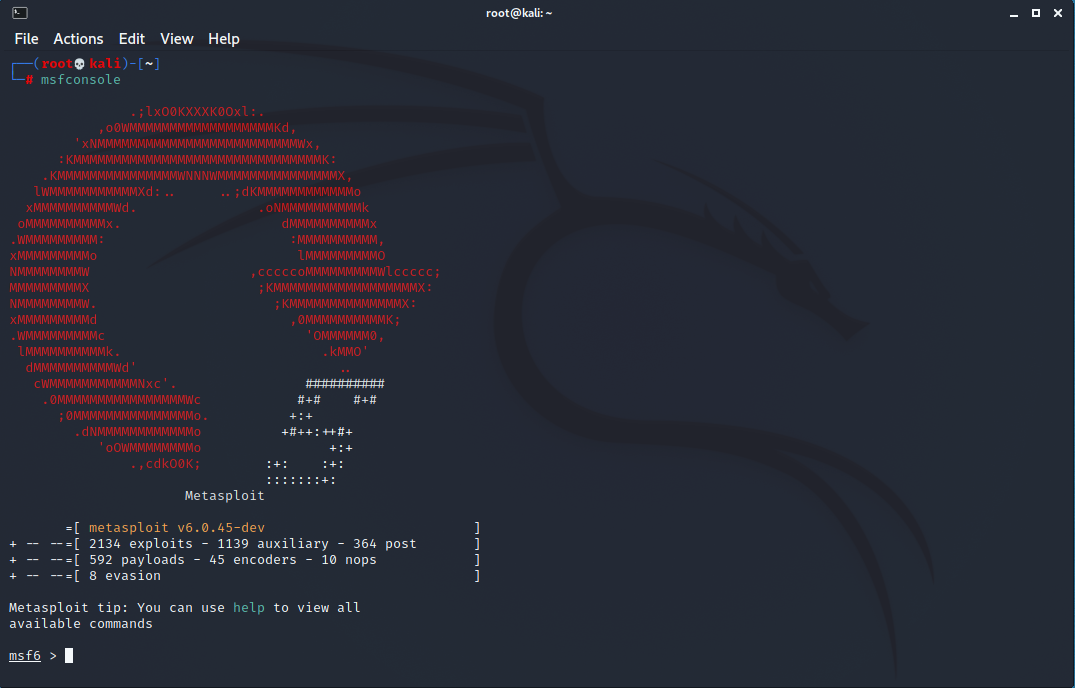
Task: Click the 'metasploit v6.0.45-dev' version text
Action: [177, 528]
